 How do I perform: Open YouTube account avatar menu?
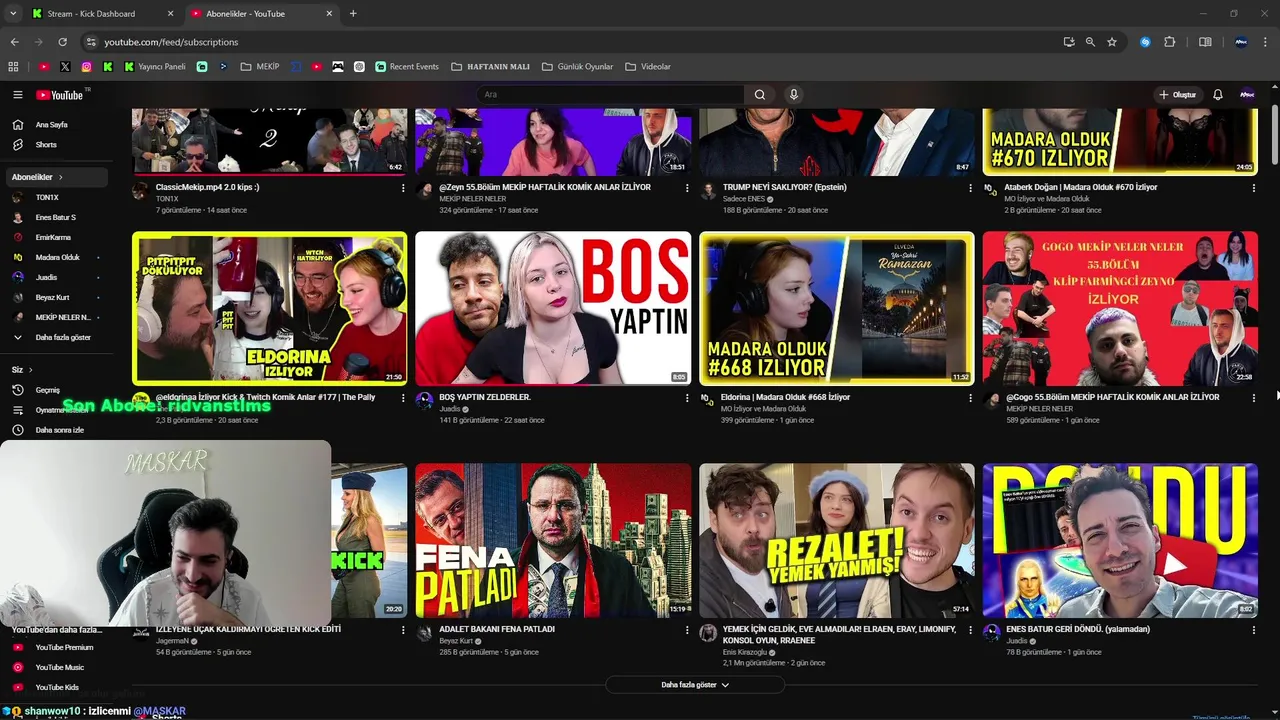point(1247,94)
